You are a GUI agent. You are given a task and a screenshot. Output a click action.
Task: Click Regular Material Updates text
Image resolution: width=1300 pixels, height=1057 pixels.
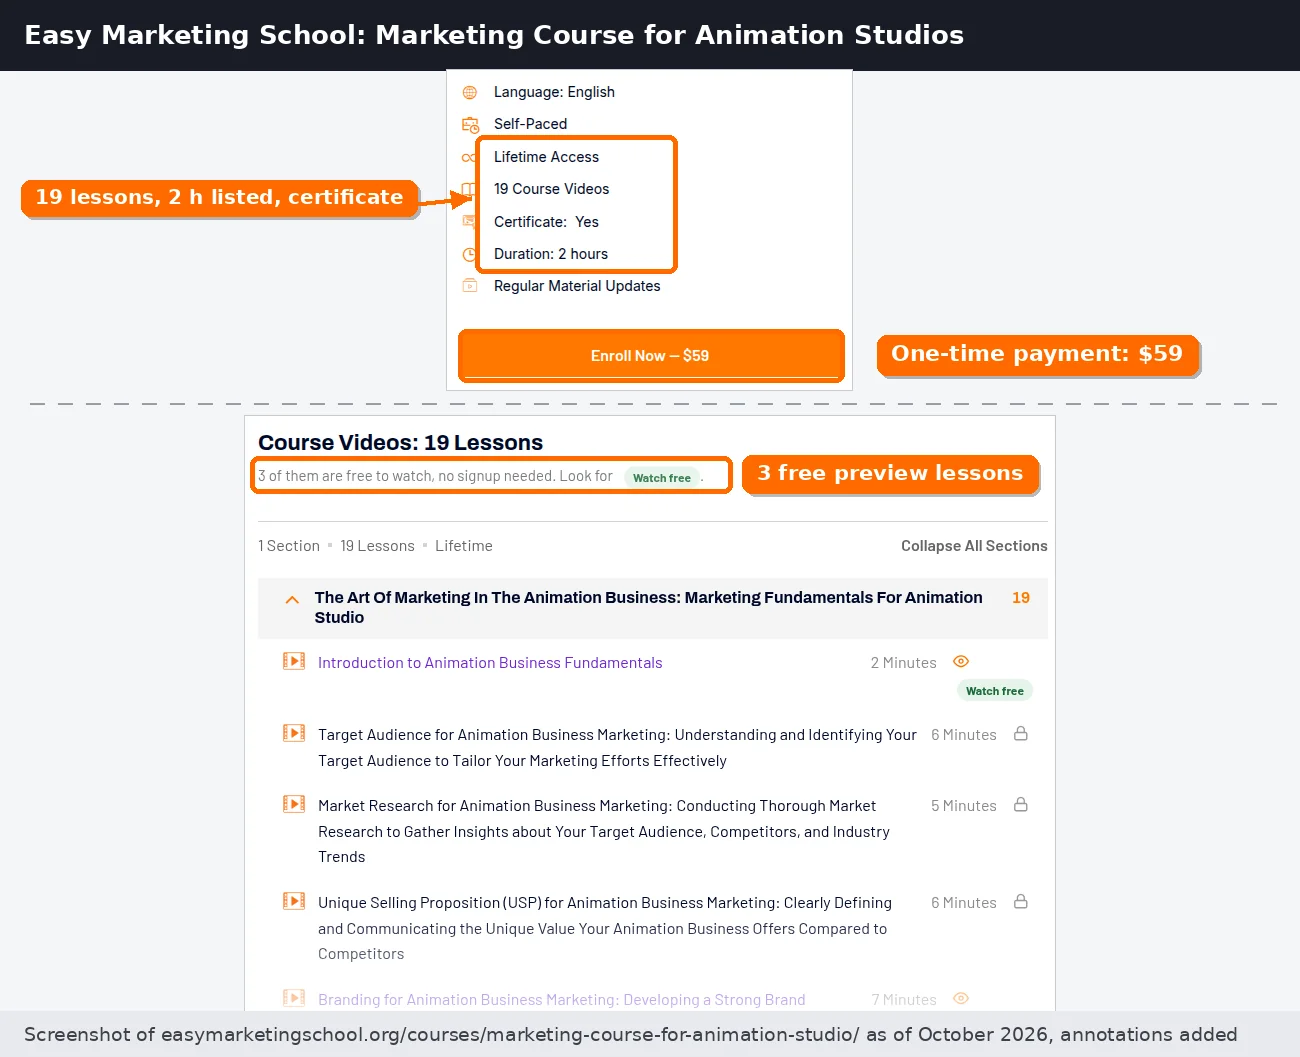click(x=577, y=286)
